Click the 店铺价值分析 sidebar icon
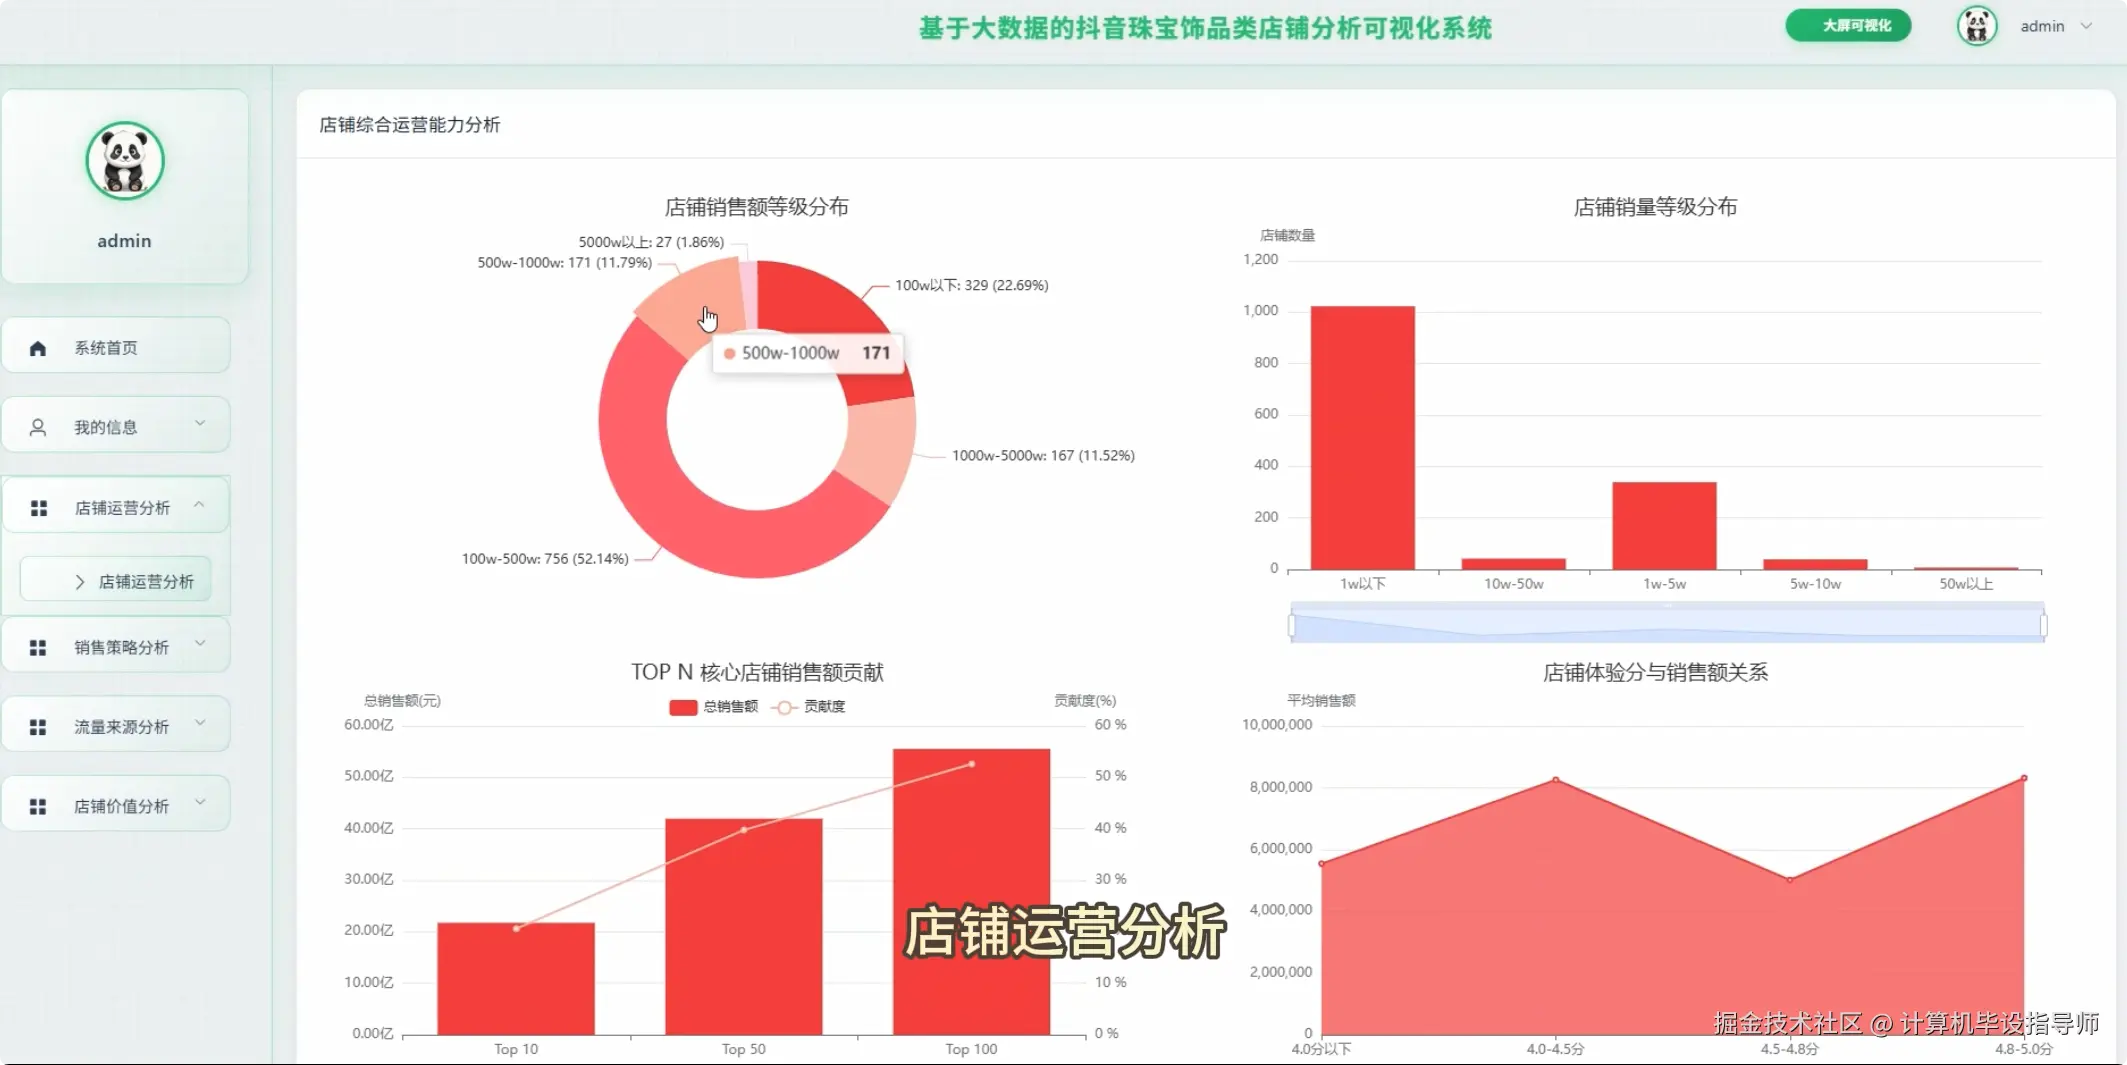2127x1065 pixels. pyautogui.click(x=39, y=805)
